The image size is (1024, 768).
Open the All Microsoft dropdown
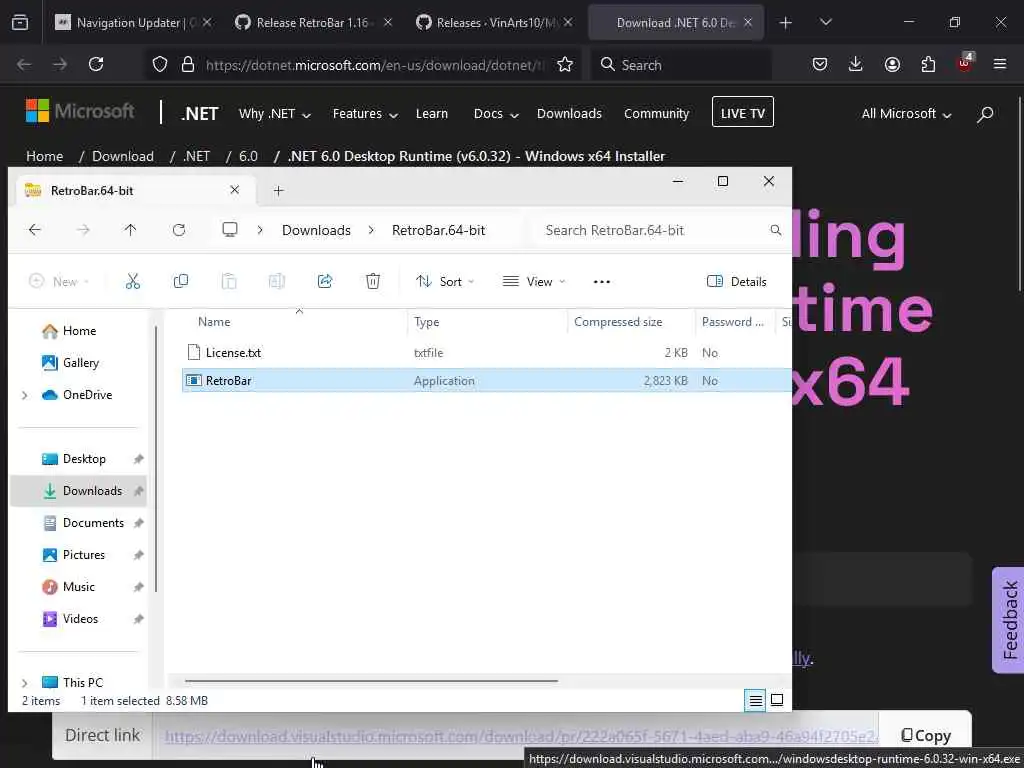906,114
